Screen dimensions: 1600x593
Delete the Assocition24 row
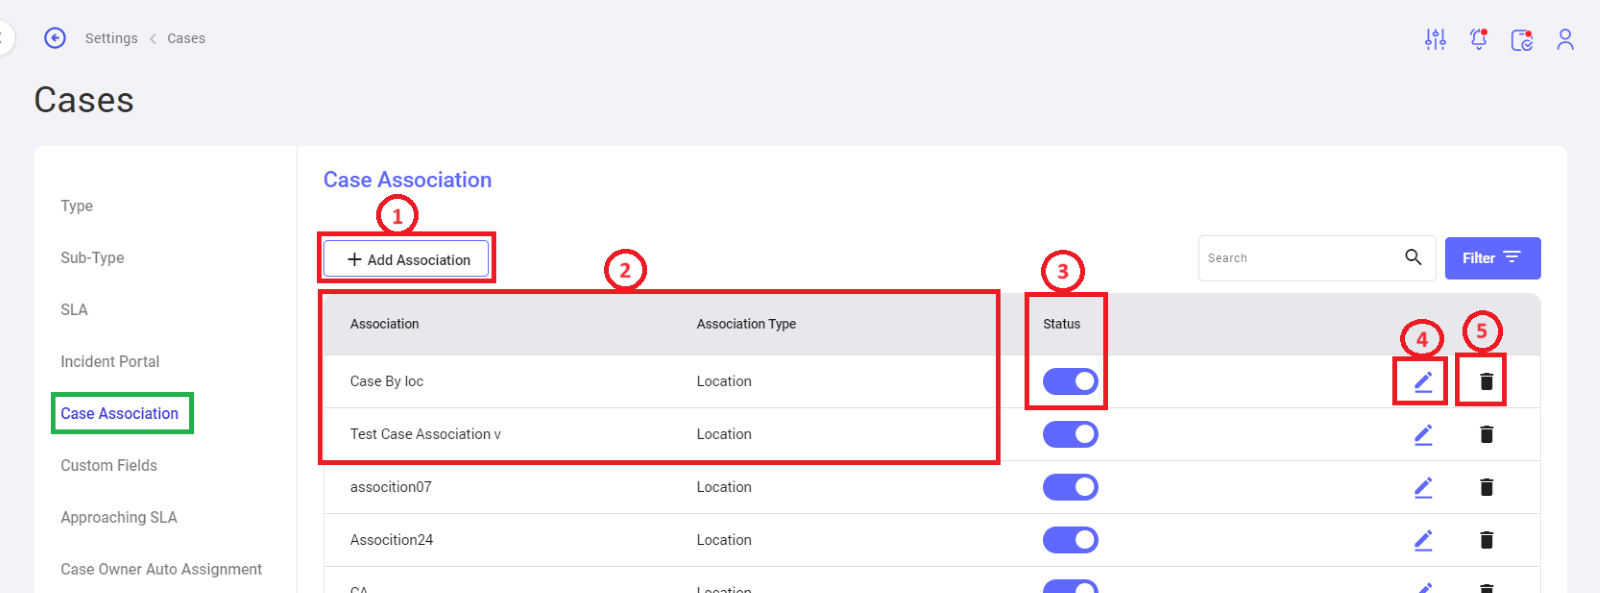(x=1486, y=540)
